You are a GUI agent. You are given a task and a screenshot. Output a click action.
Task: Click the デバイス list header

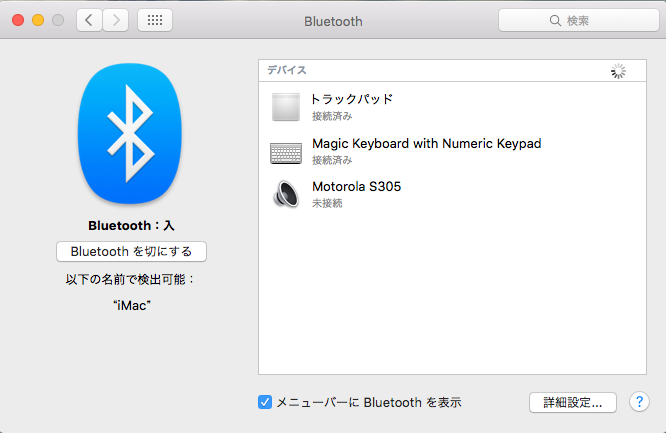click(x=452, y=71)
